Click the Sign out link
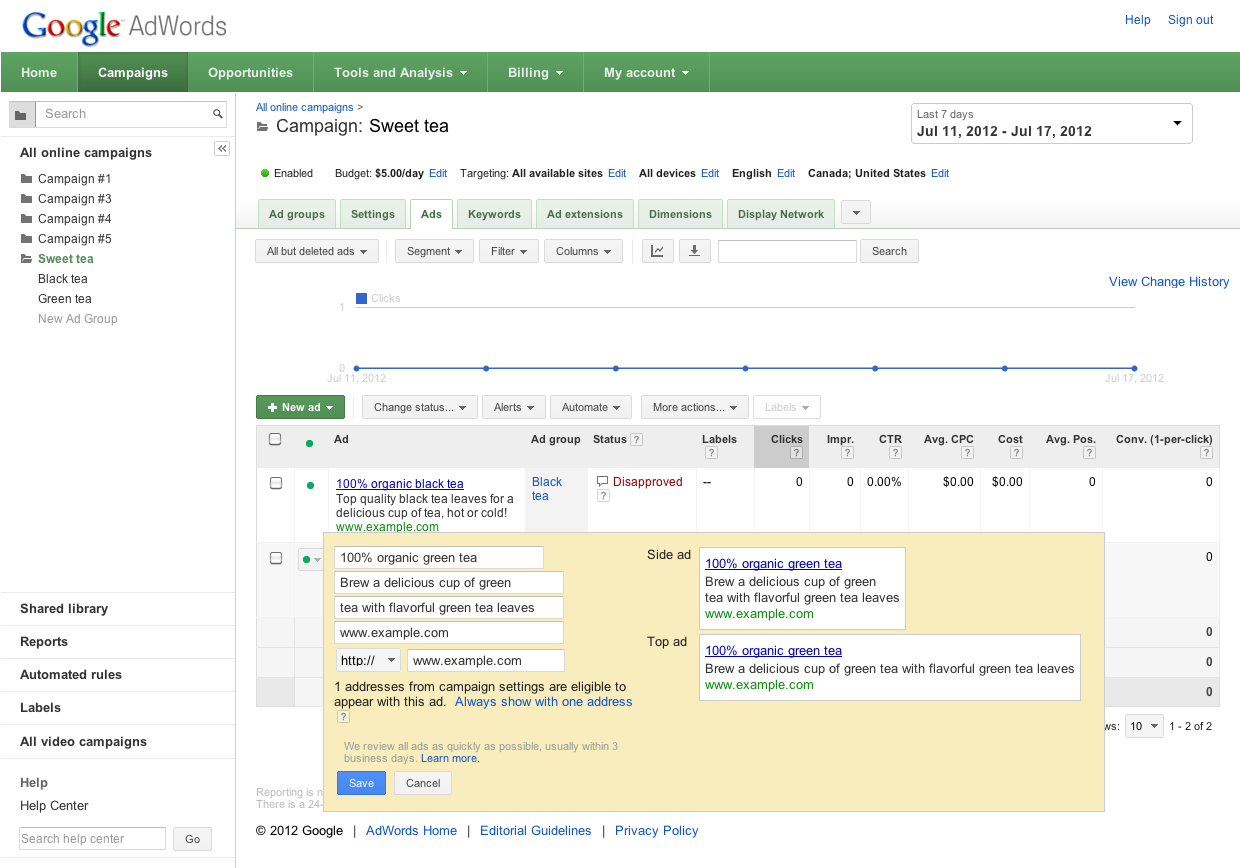This screenshot has height=868, width=1240. pos(1191,20)
